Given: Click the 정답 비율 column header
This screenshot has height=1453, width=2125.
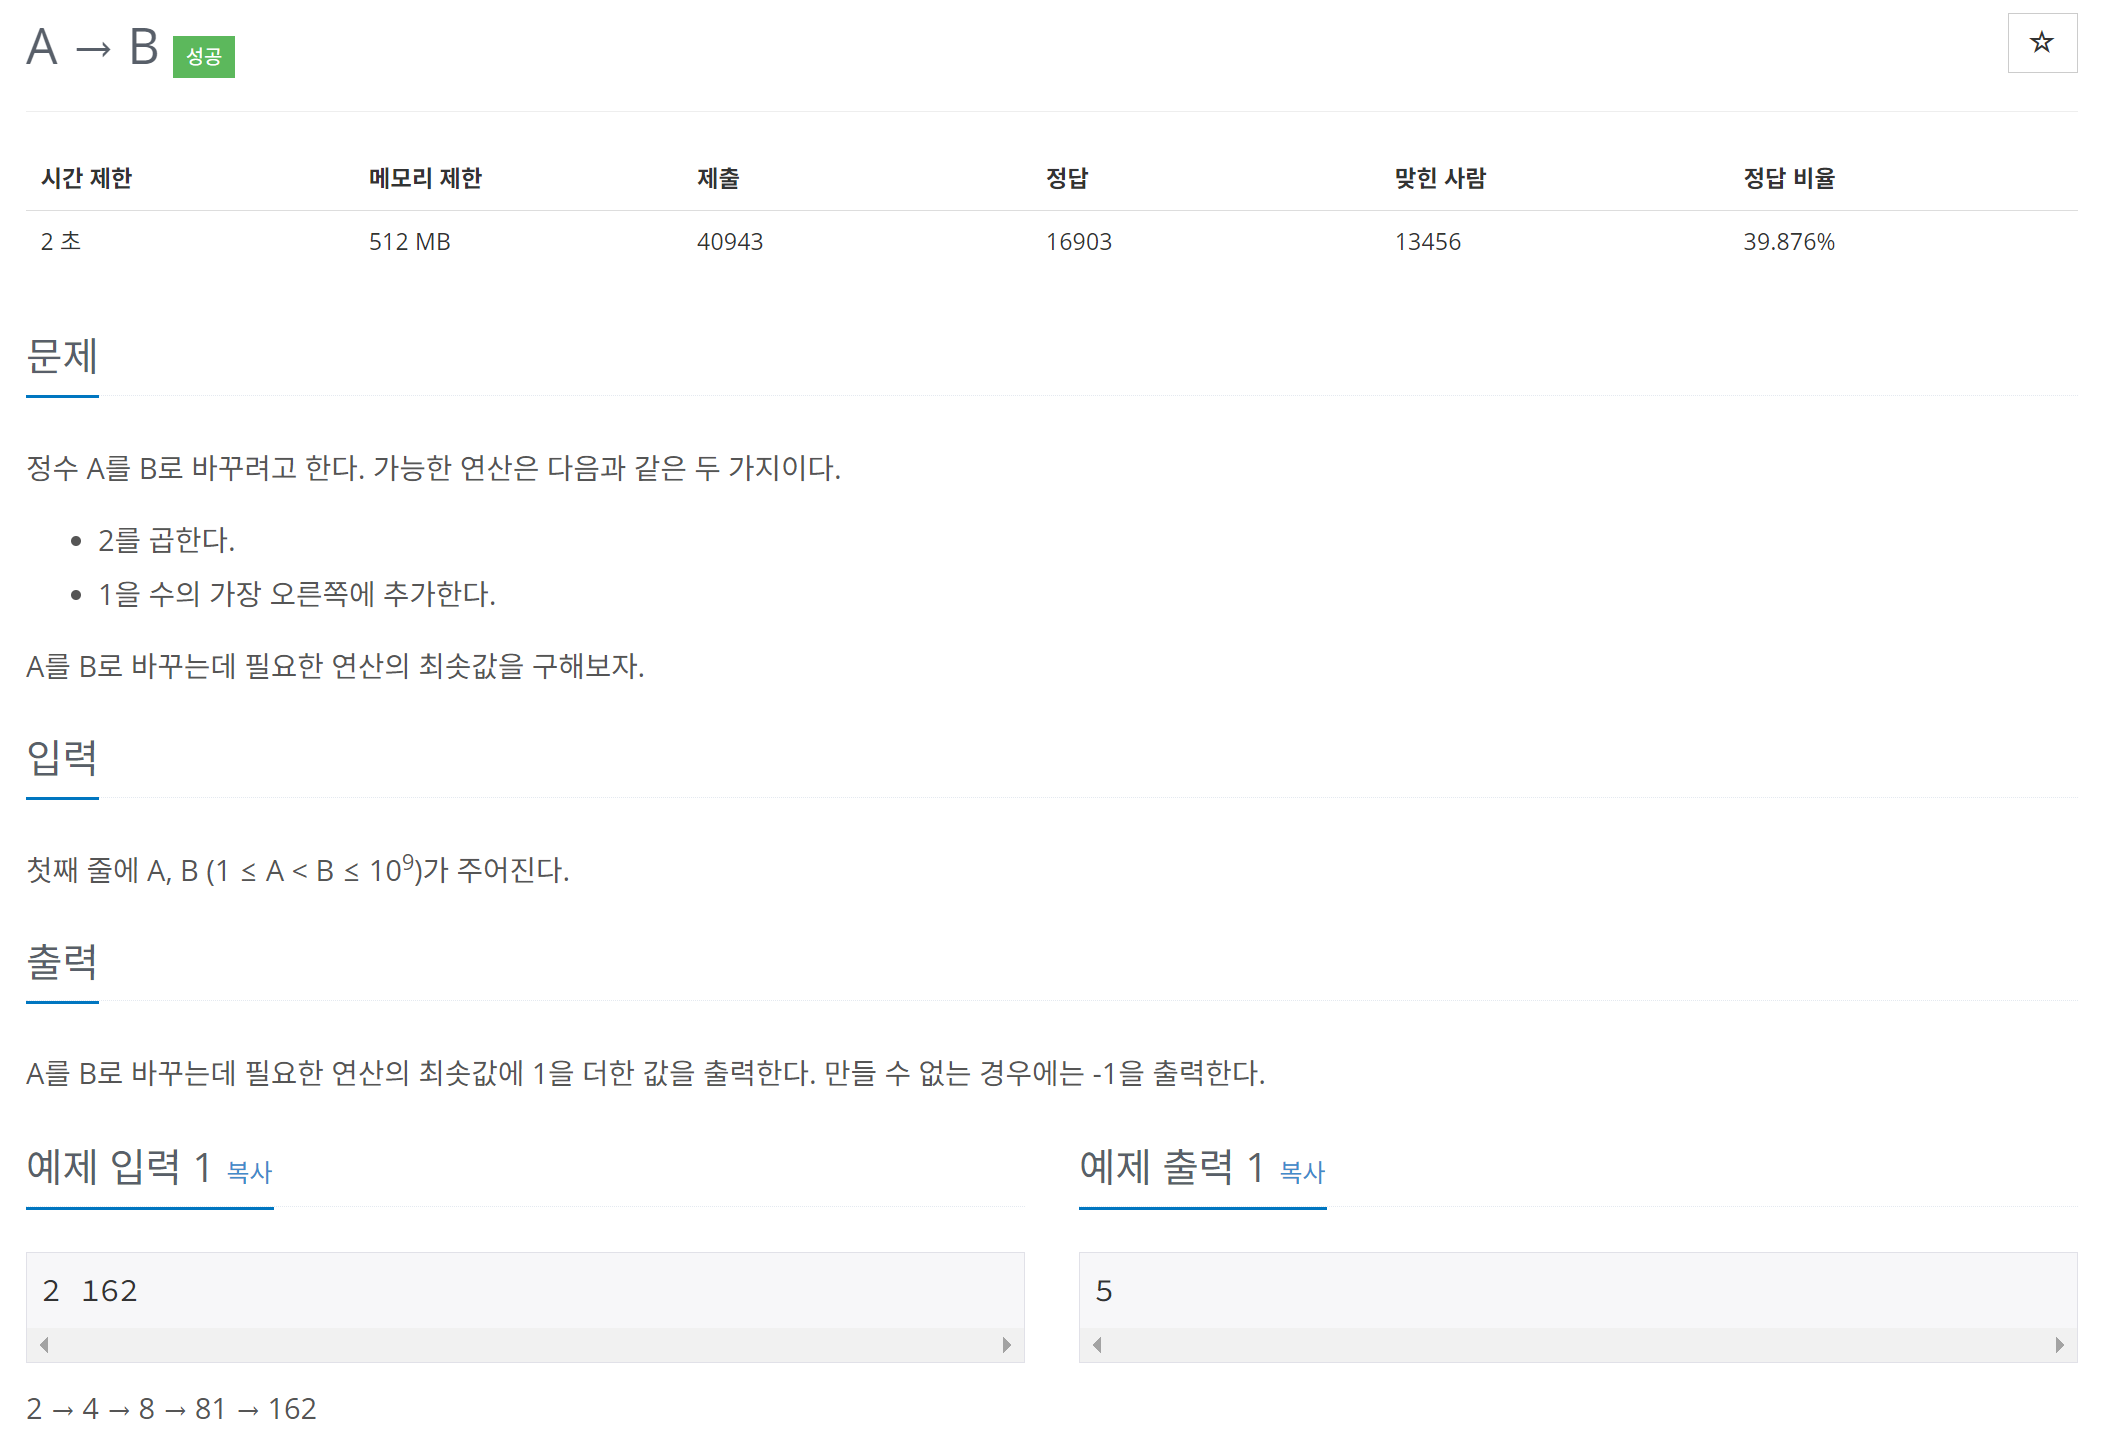Looking at the screenshot, I should 1788,178.
